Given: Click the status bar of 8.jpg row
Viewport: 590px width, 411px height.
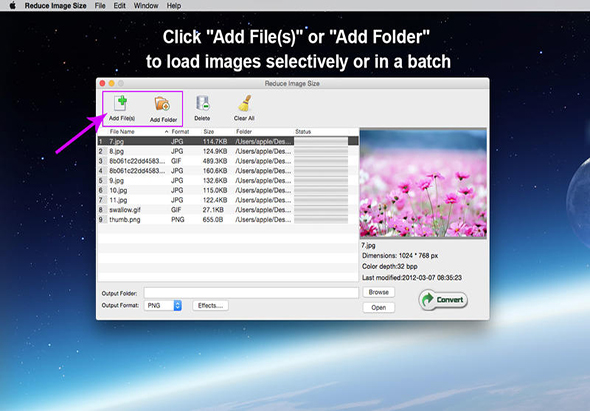Looking at the screenshot, I should [x=321, y=151].
